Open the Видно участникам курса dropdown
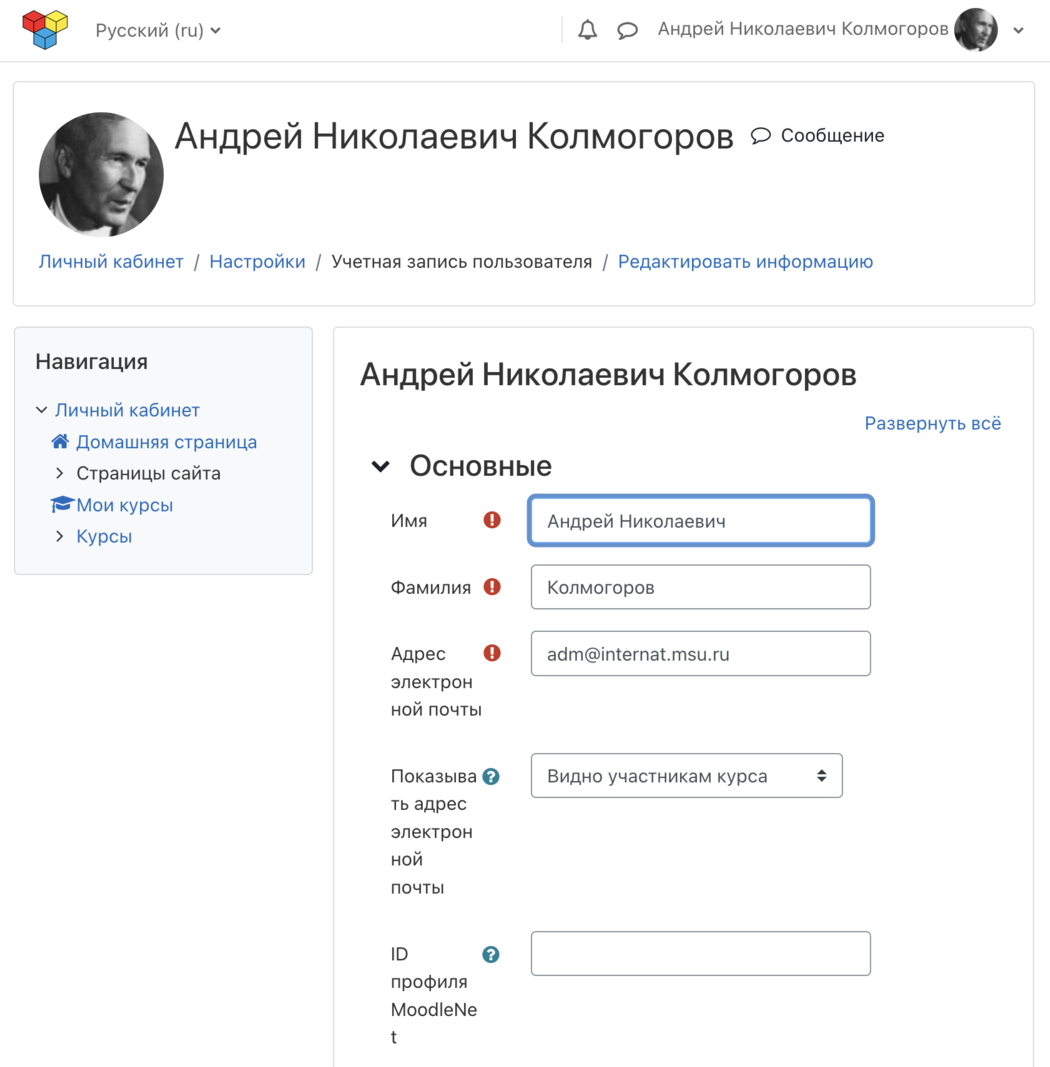The width and height of the screenshot is (1050, 1067). point(687,776)
